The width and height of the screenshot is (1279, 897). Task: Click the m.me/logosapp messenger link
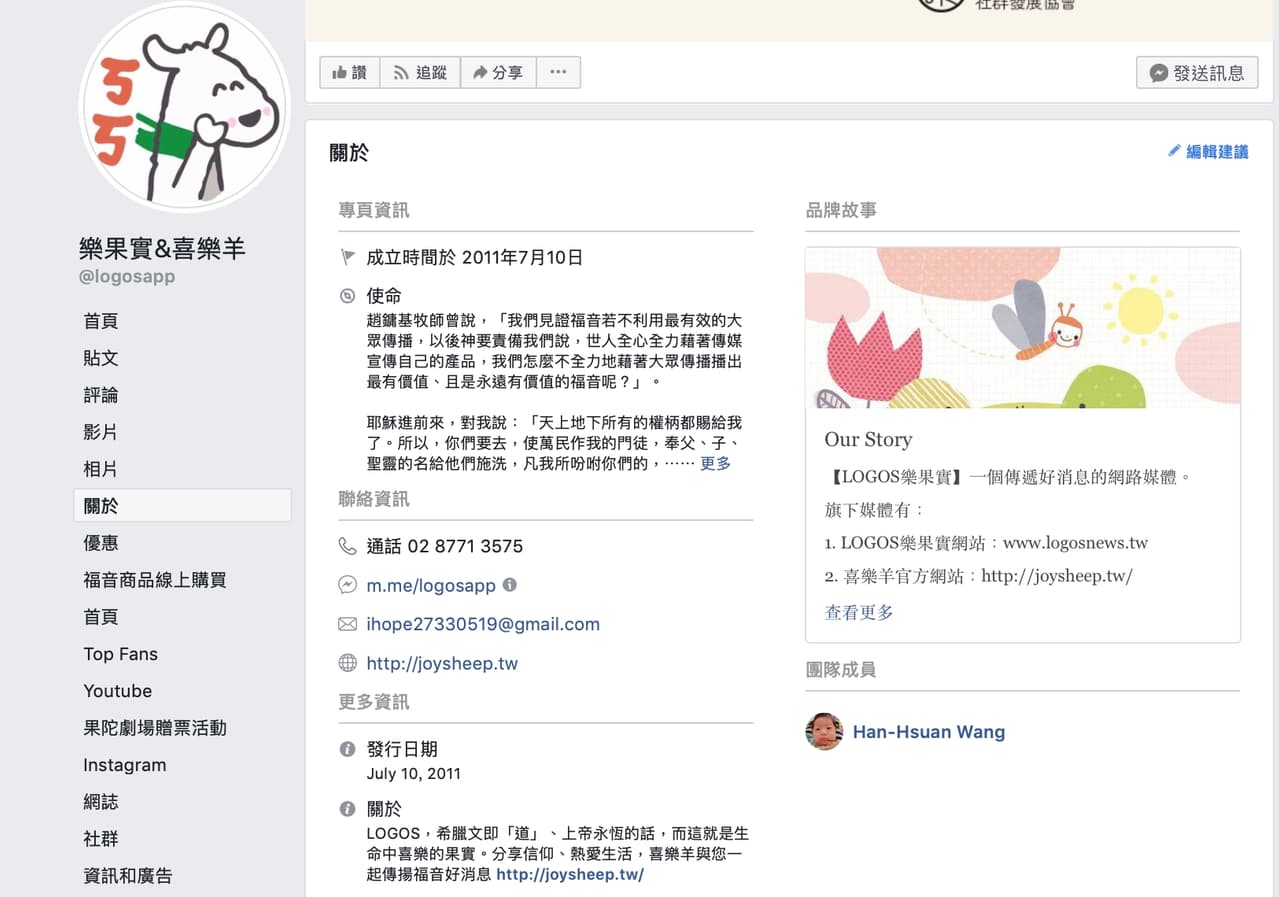coord(431,585)
